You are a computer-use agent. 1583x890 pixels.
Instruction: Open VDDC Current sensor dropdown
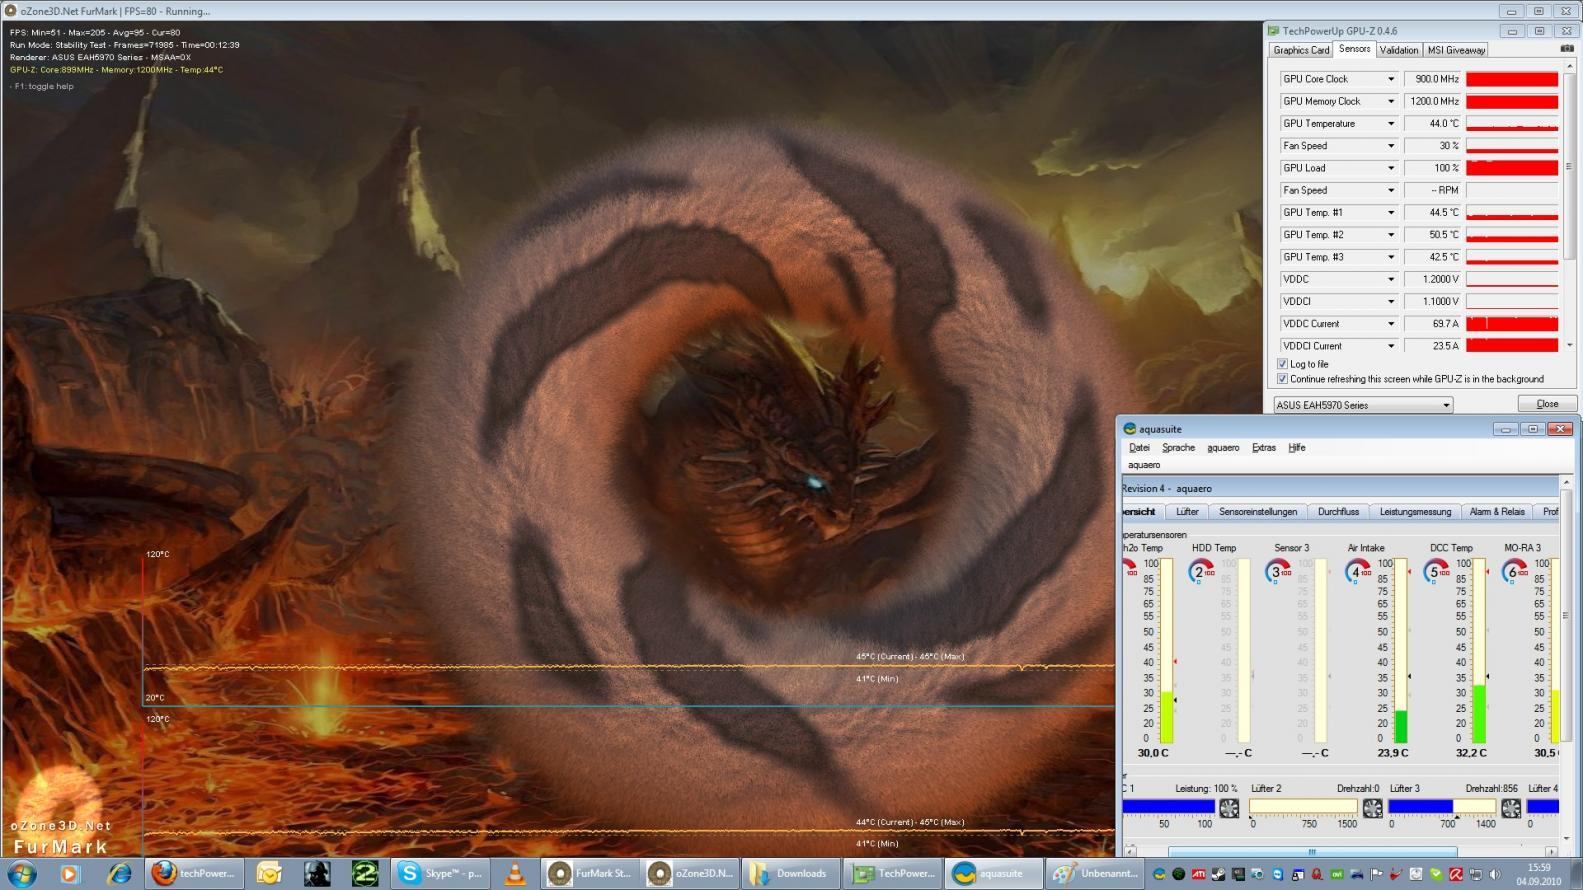(1390, 323)
